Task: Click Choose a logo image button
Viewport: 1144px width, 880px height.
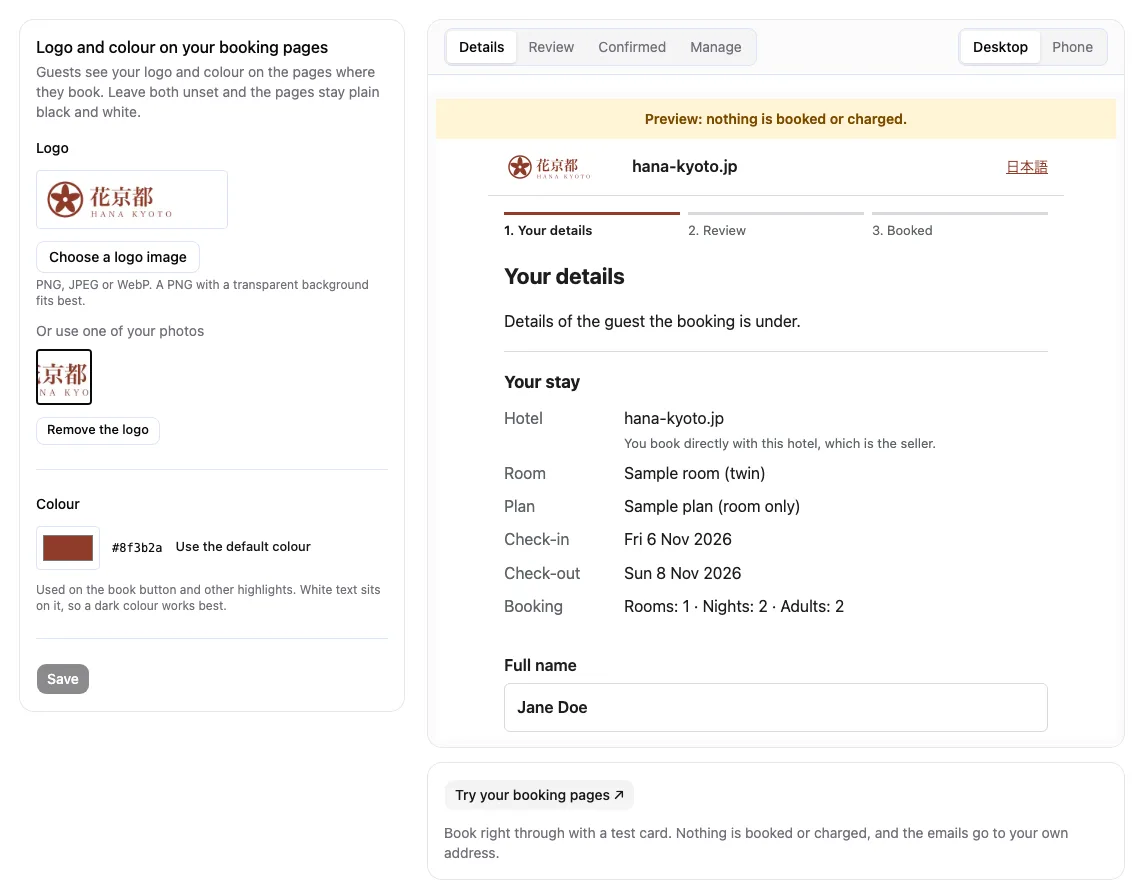Action: tap(117, 257)
